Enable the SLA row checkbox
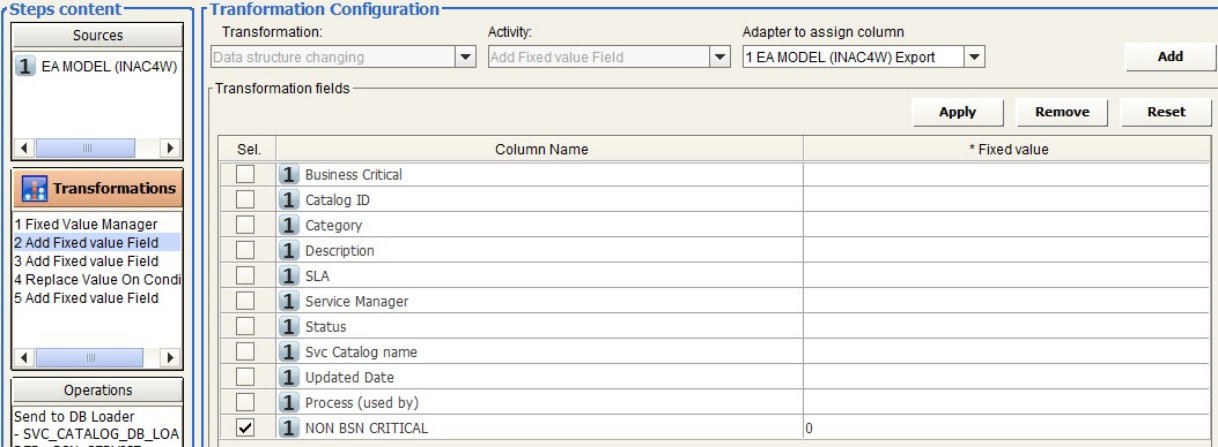The height and width of the screenshot is (447, 1218). [243, 276]
